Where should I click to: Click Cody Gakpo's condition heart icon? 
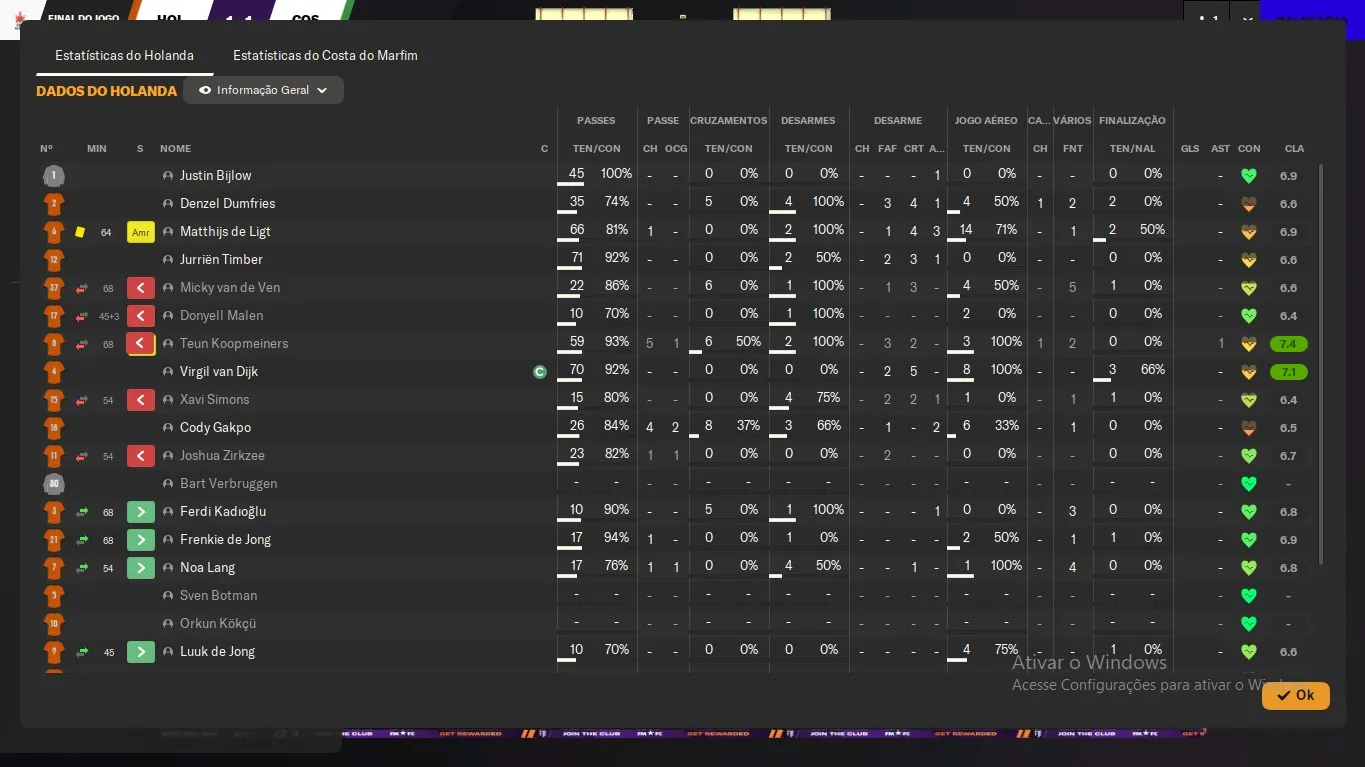1248,428
